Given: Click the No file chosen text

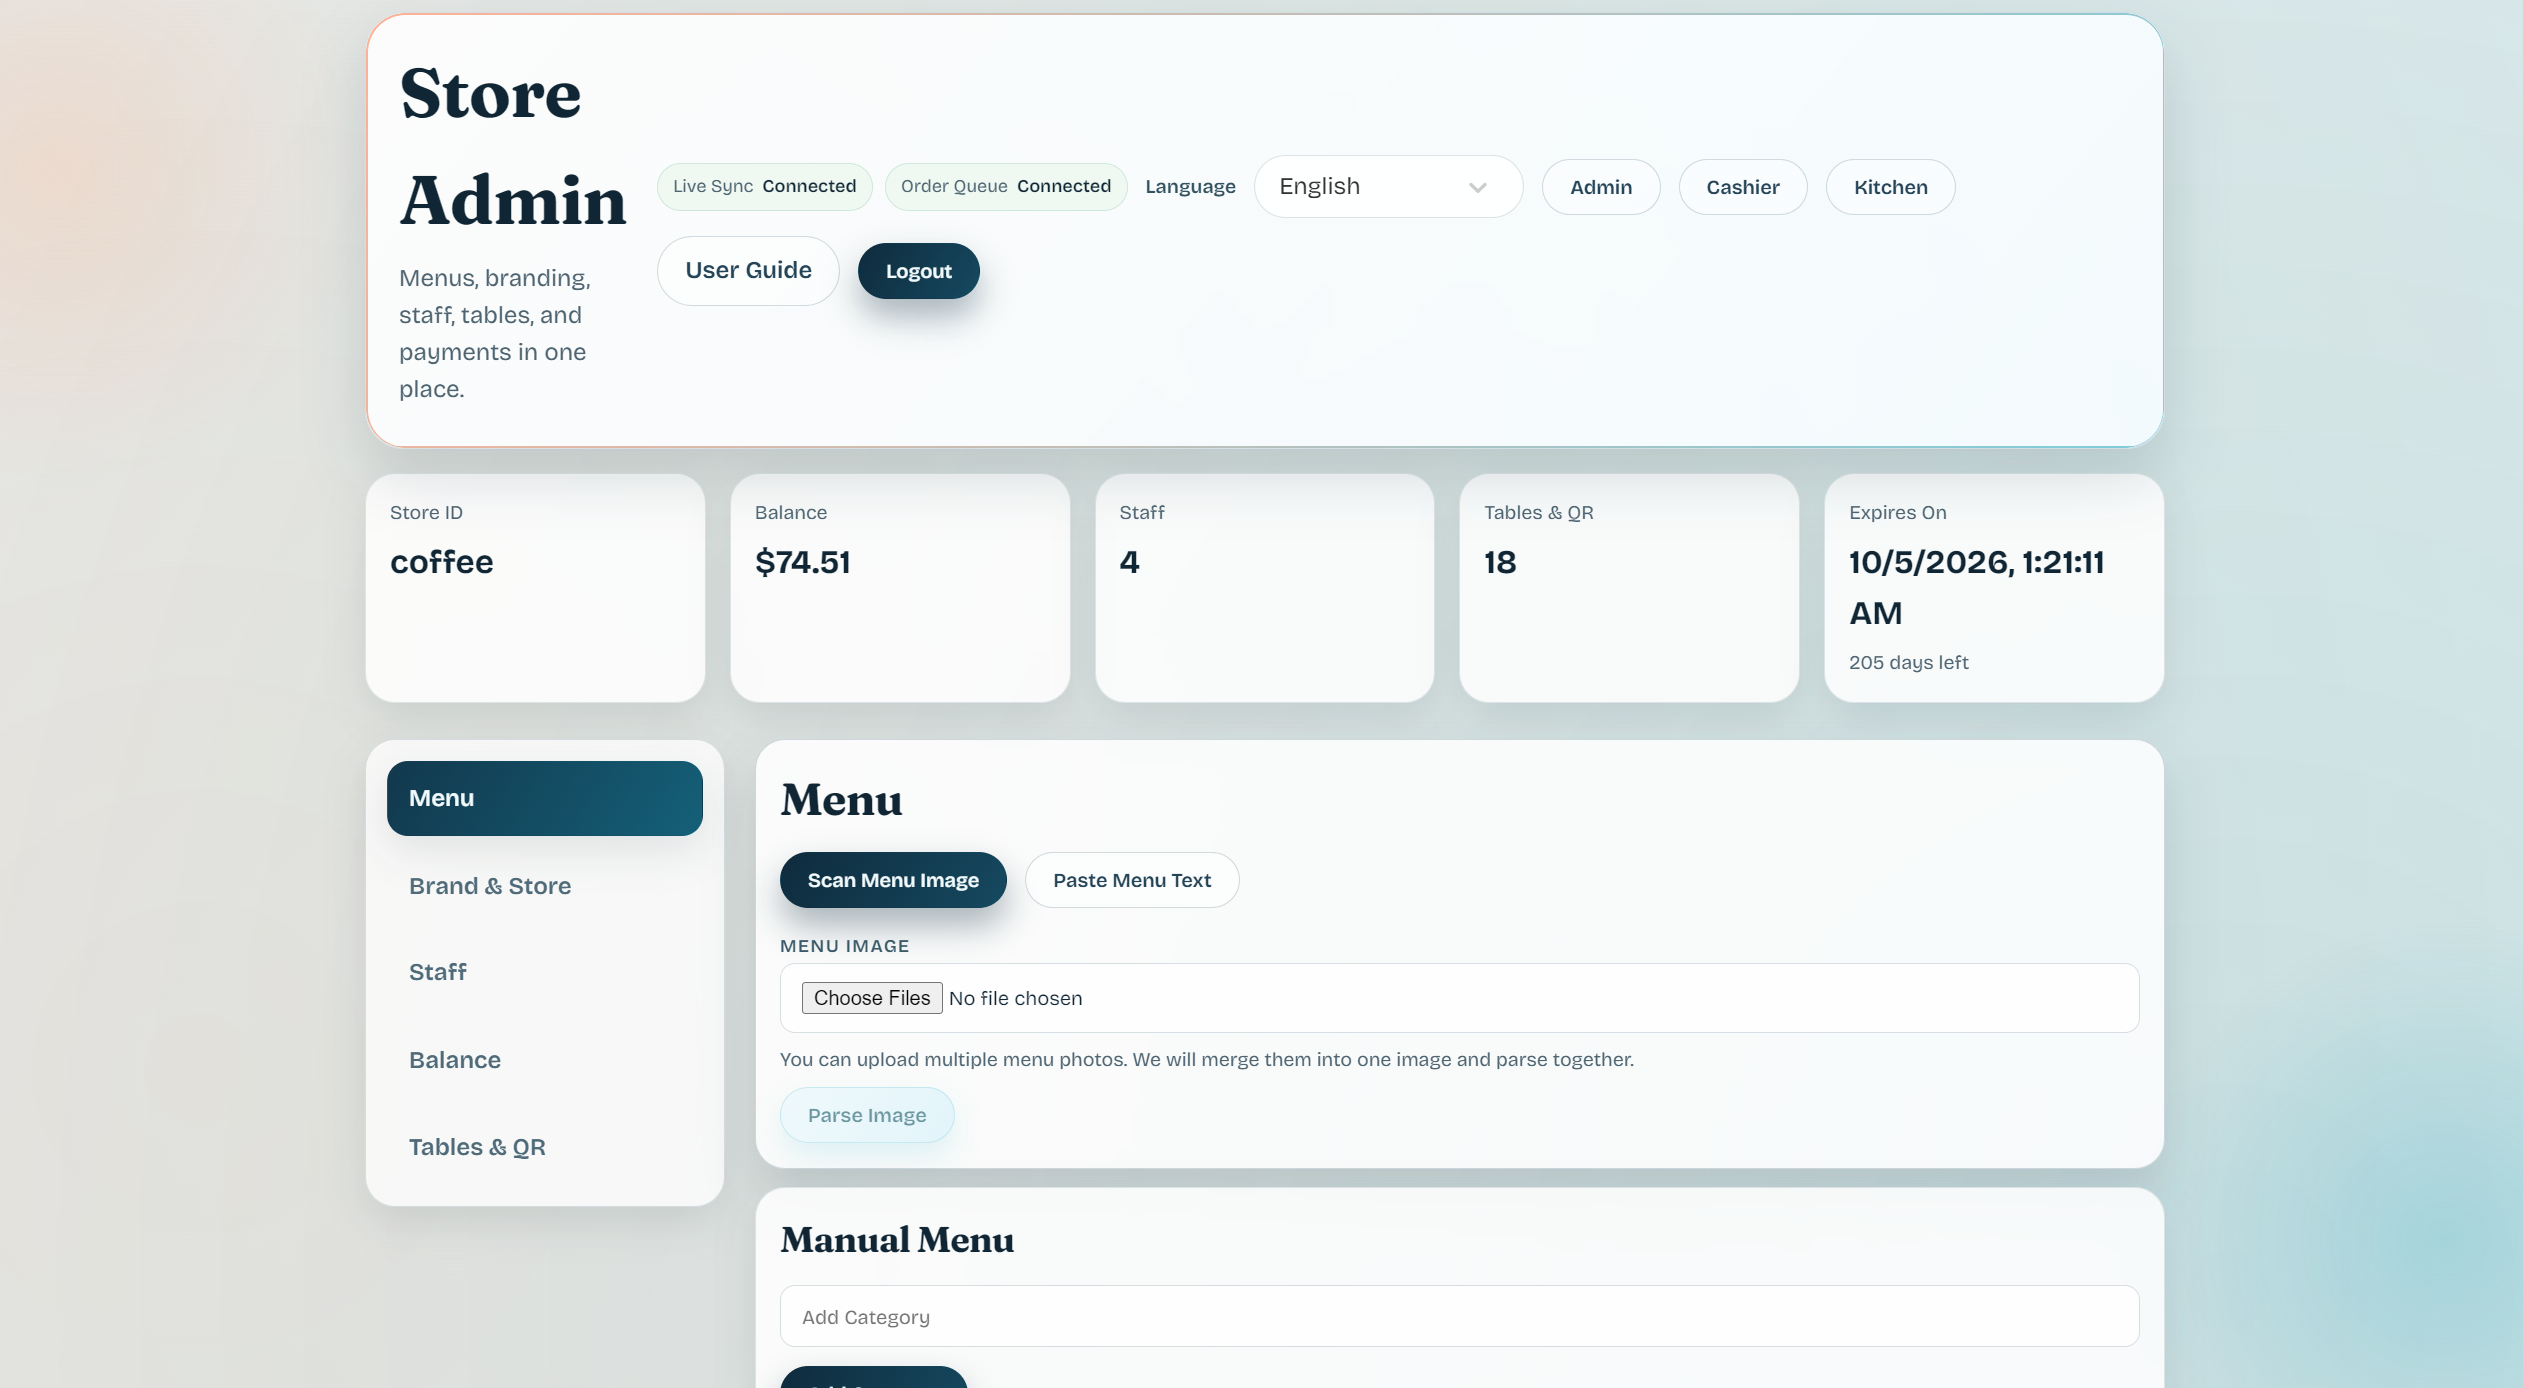Looking at the screenshot, I should (x=1015, y=998).
